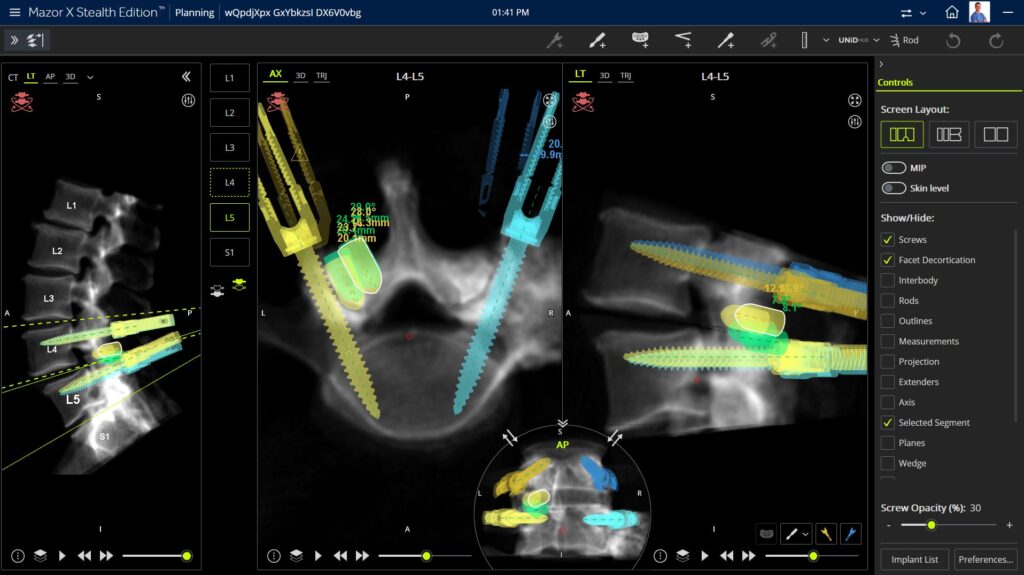Switch axial pane to the TRJ tab
This screenshot has height=575, width=1024.
click(x=321, y=76)
